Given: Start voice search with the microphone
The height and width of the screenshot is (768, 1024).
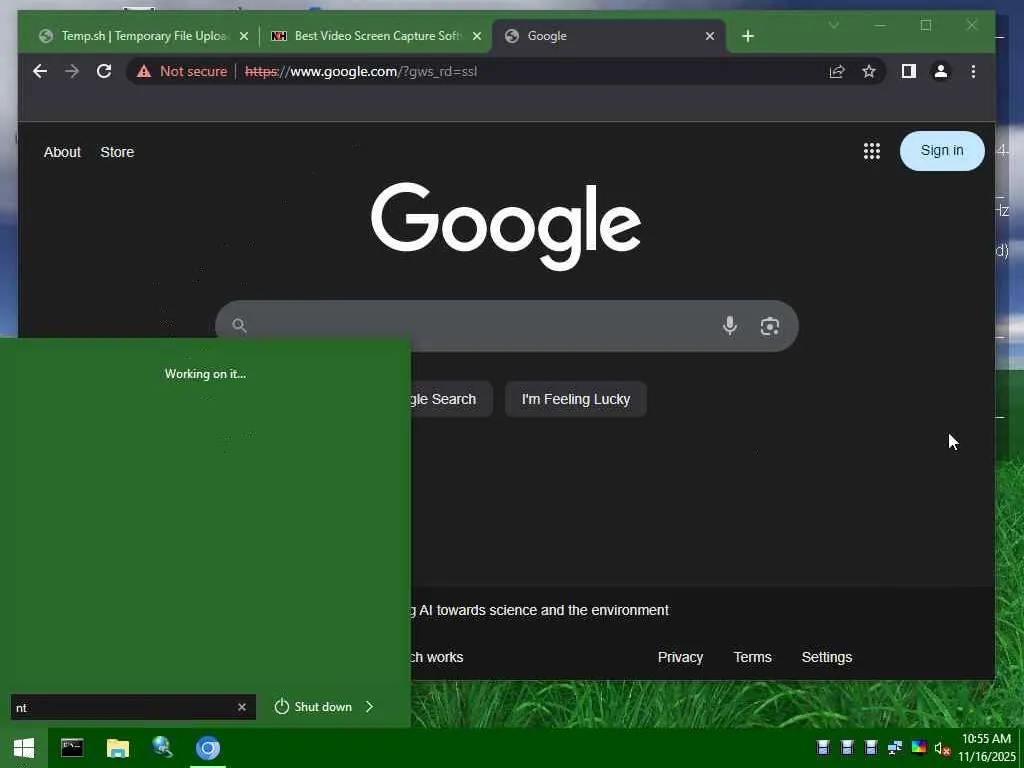Looking at the screenshot, I should [730, 325].
